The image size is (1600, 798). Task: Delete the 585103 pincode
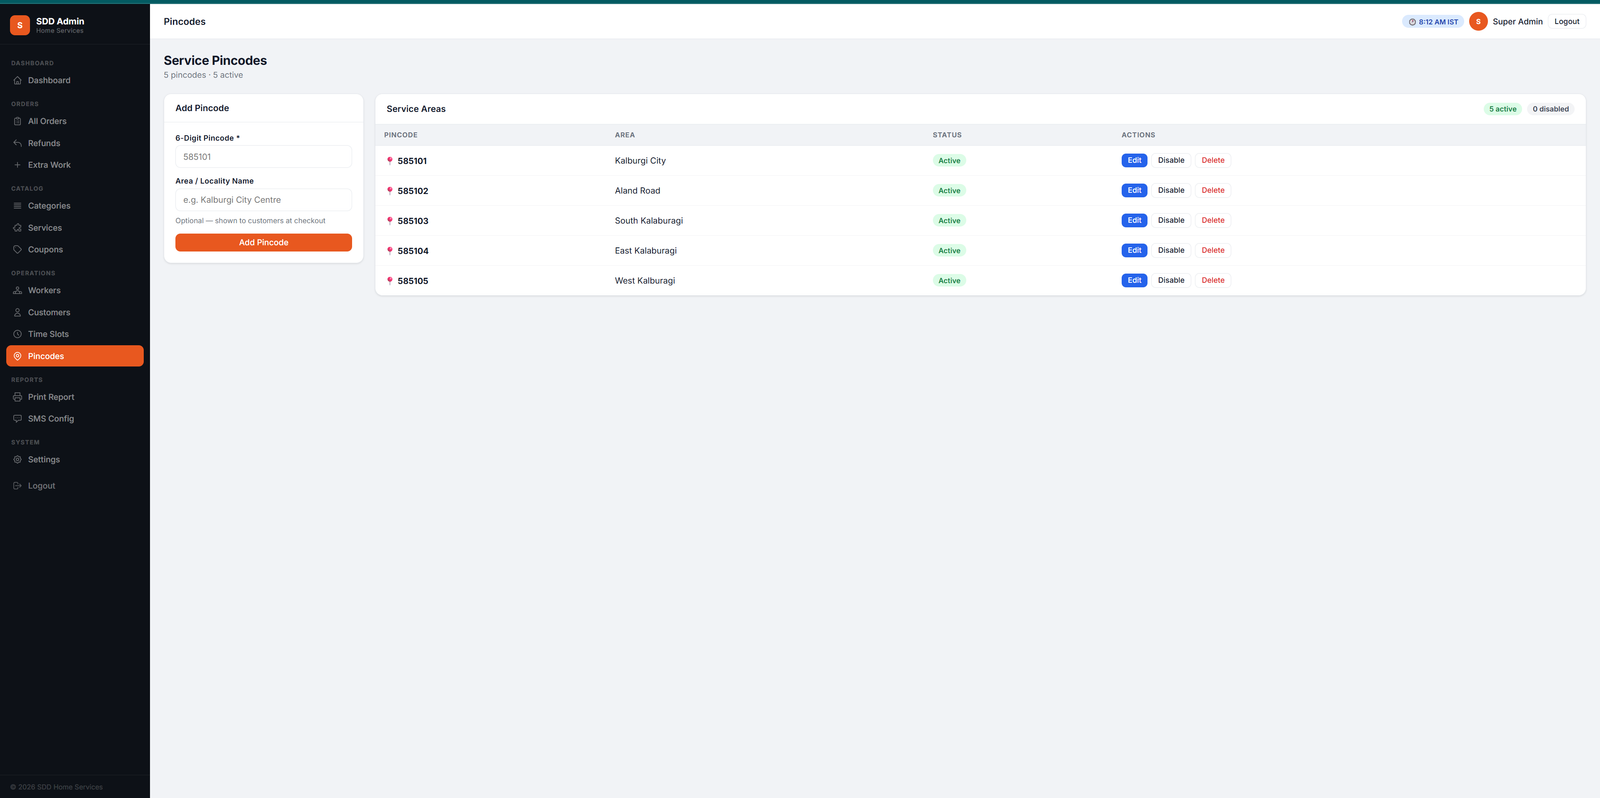[1213, 220]
